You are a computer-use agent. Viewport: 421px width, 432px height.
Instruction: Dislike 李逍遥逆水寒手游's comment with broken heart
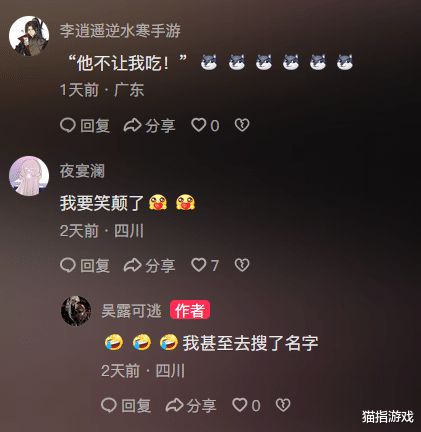pyautogui.click(x=242, y=125)
